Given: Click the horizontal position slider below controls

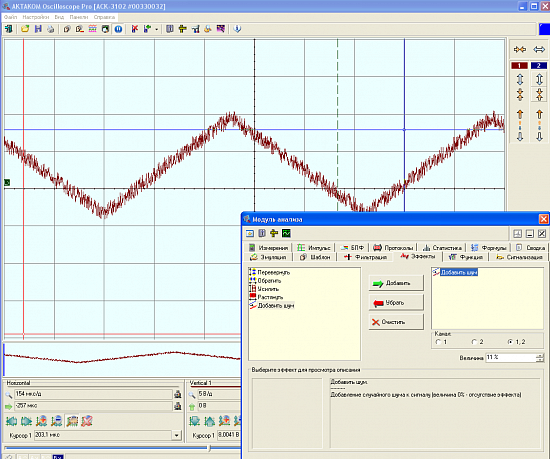Looking at the screenshot, I should click(x=210, y=448).
